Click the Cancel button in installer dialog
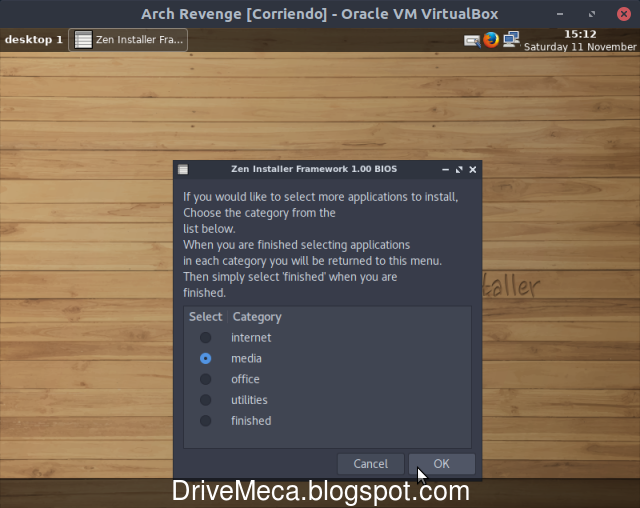The width and height of the screenshot is (640, 508). [371, 464]
